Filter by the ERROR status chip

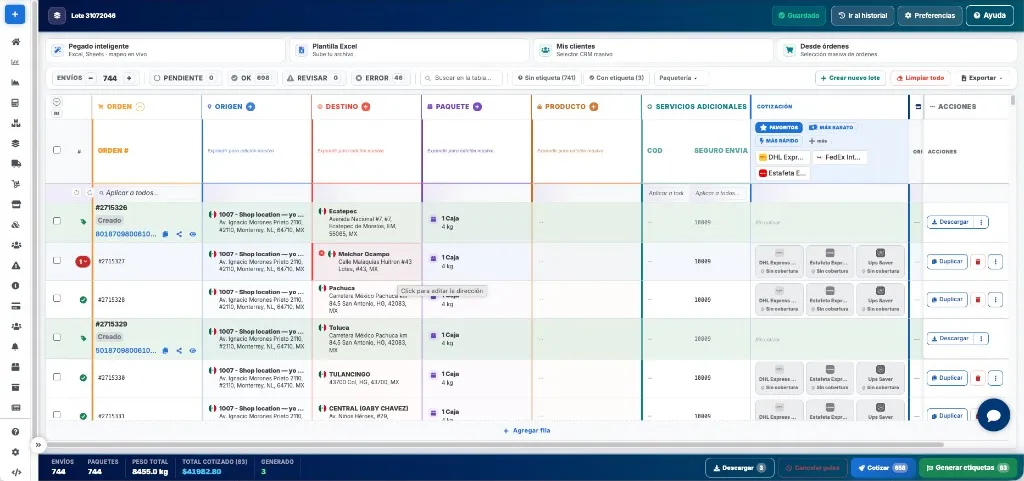pos(381,78)
